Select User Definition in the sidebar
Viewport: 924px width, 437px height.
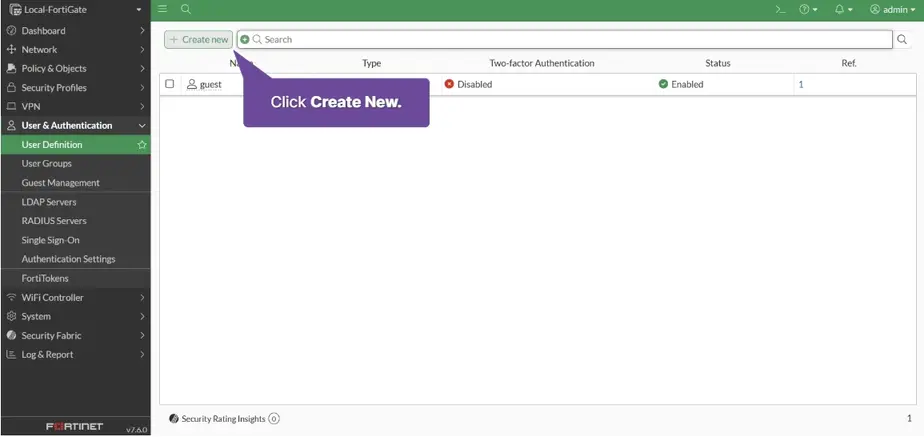click(75, 144)
